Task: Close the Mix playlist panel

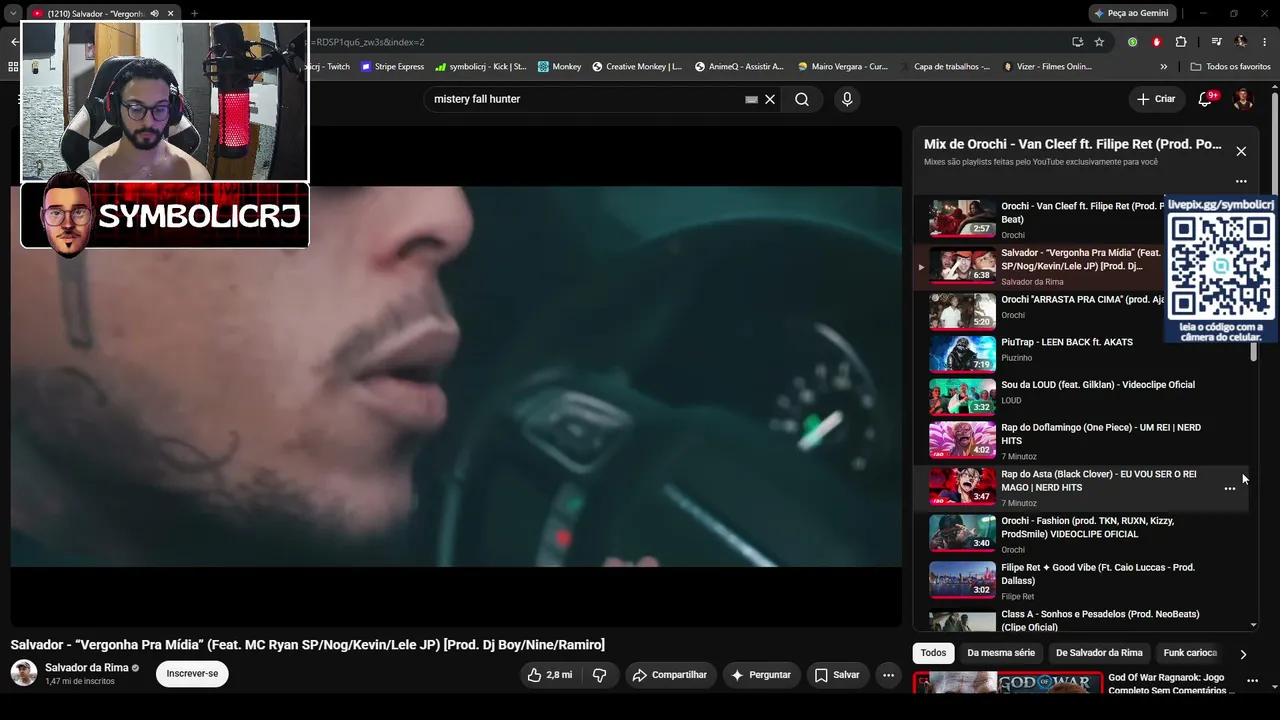Action: (1241, 151)
